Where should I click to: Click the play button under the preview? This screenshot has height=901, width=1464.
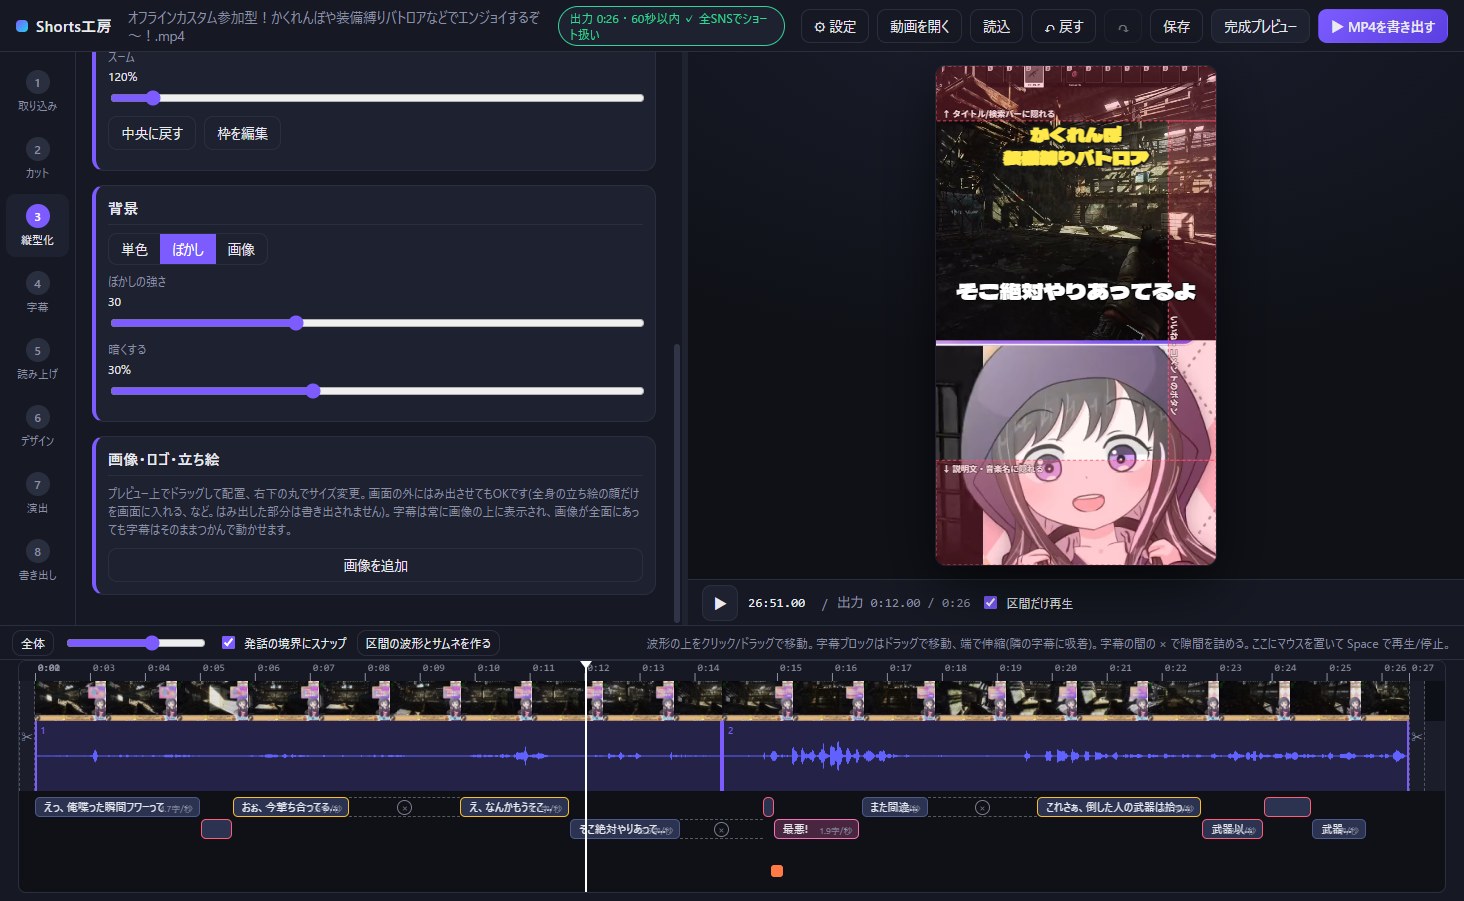pos(720,603)
